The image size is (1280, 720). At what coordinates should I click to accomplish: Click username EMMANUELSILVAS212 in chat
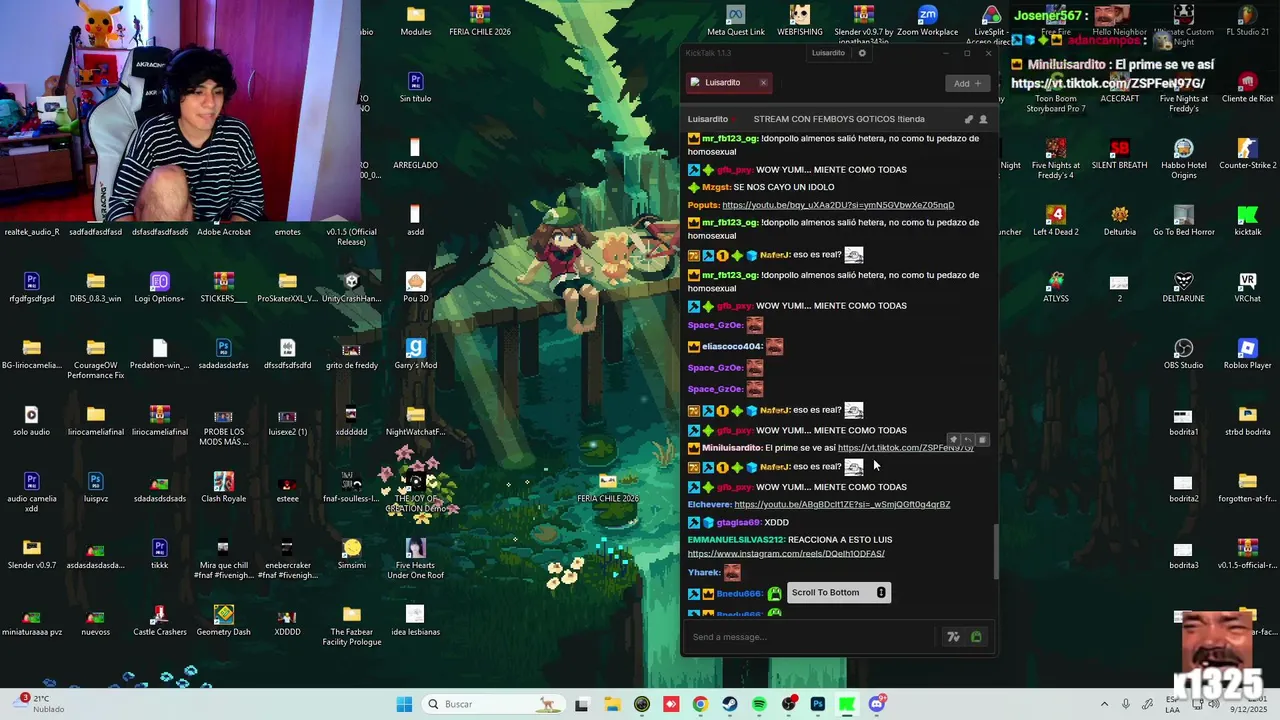click(x=736, y=540)
